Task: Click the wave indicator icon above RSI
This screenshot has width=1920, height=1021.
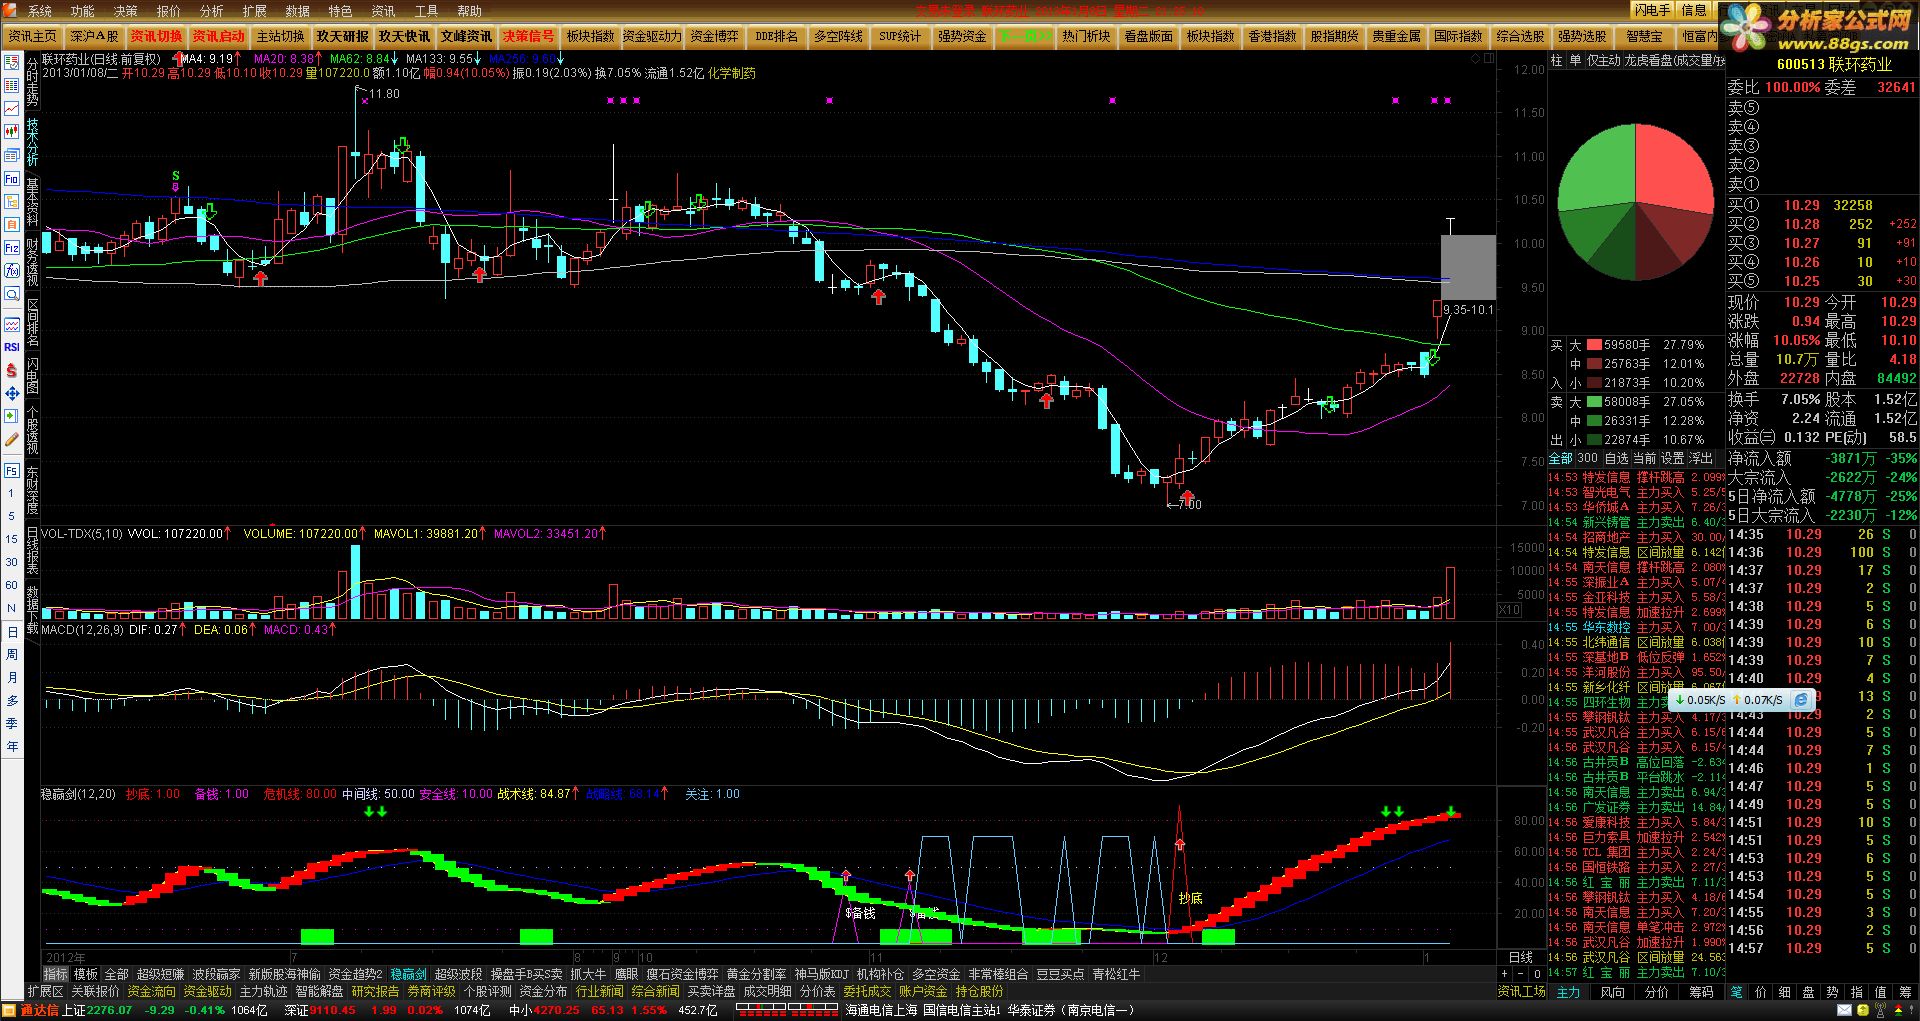Action: tap(12, 324)
